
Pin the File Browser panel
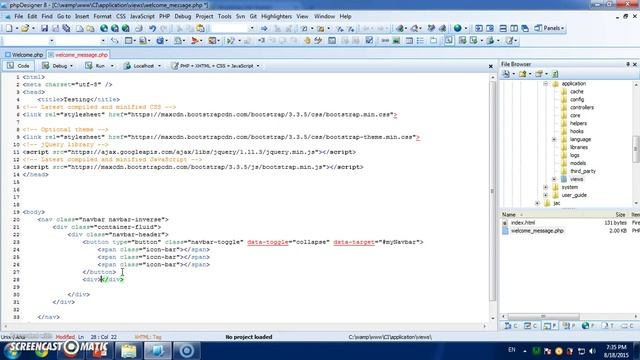(628, 64)
